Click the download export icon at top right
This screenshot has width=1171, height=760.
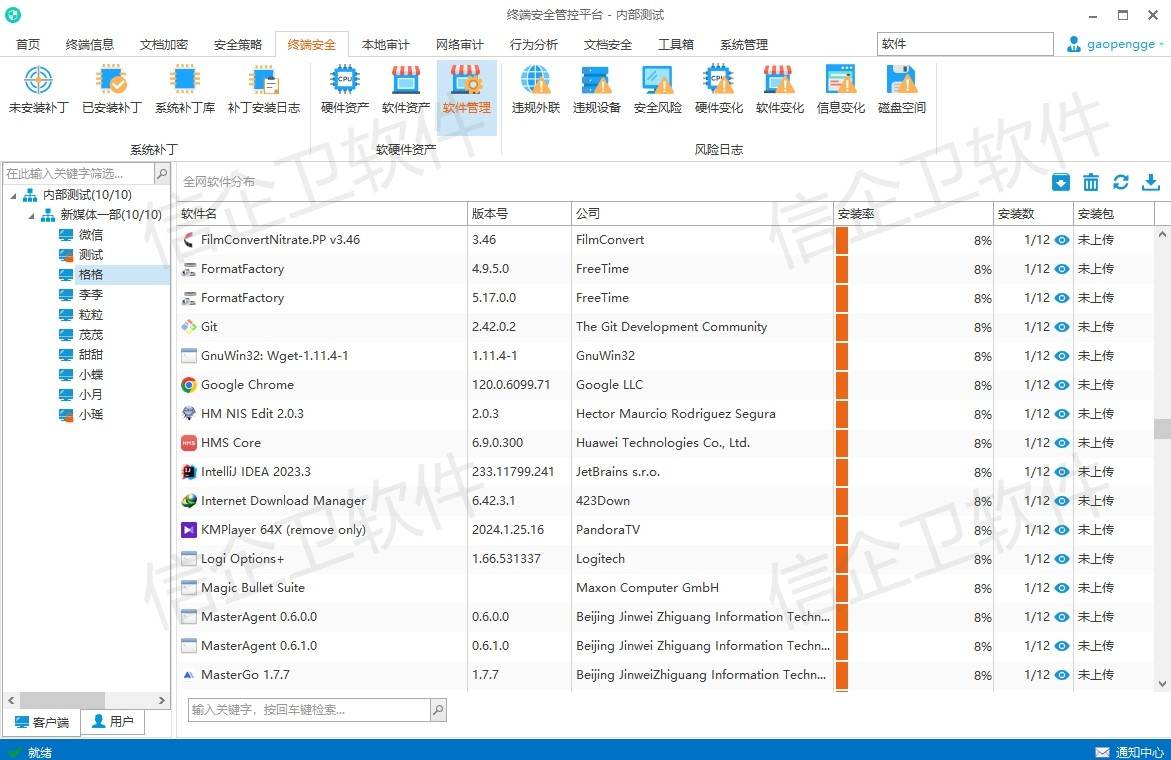[1151, 182]
